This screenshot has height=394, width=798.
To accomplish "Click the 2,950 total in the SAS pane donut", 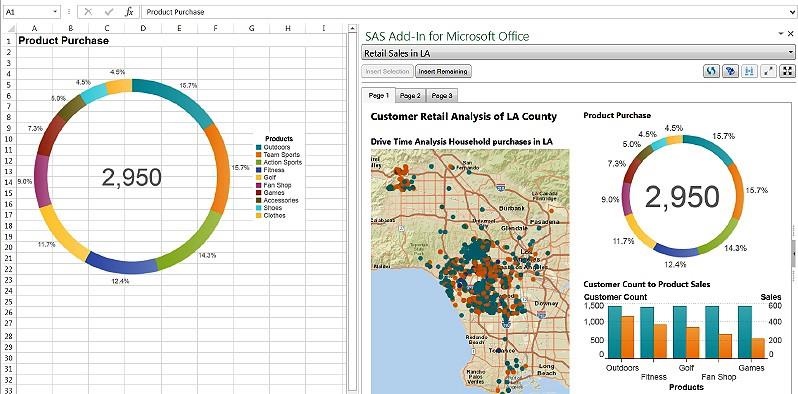I will coord(682,197).
